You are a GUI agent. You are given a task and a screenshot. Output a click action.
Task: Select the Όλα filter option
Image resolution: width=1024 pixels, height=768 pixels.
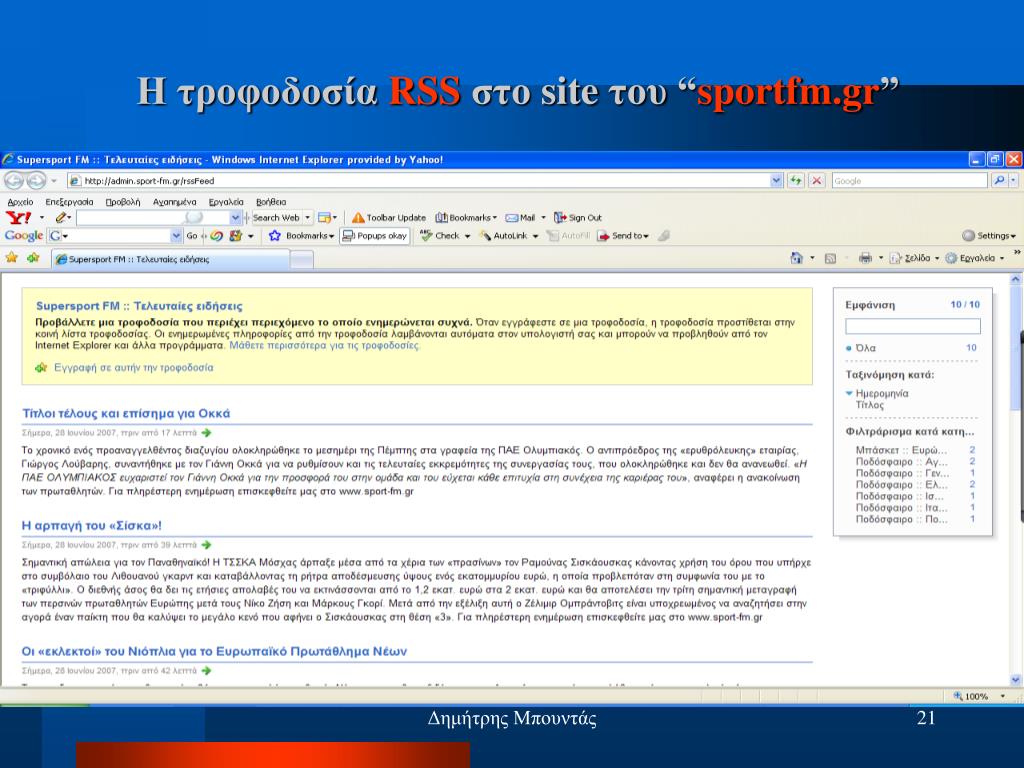865,348
